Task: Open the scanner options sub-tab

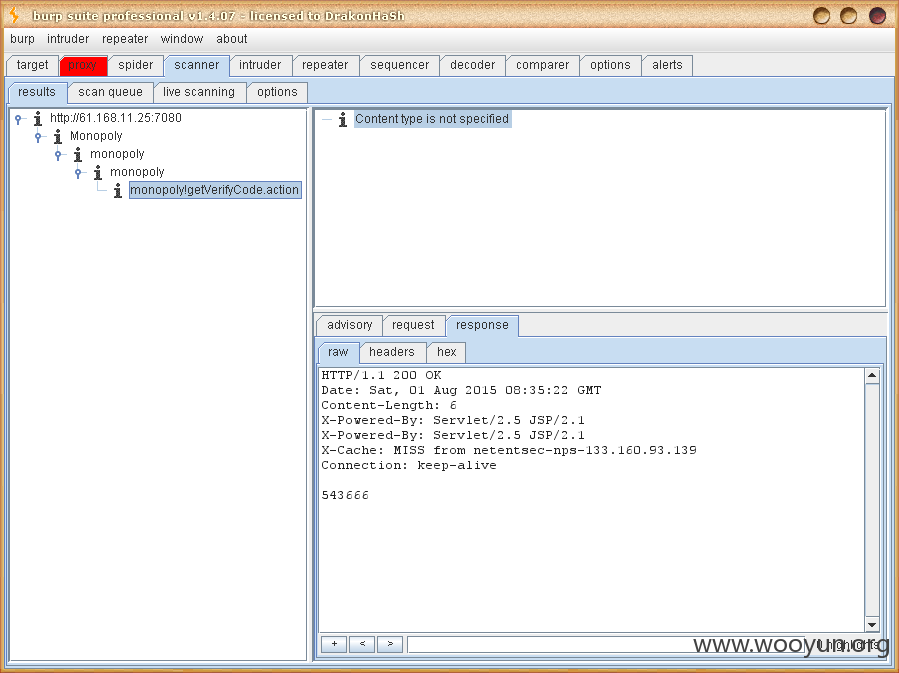Action: [277, 92]
